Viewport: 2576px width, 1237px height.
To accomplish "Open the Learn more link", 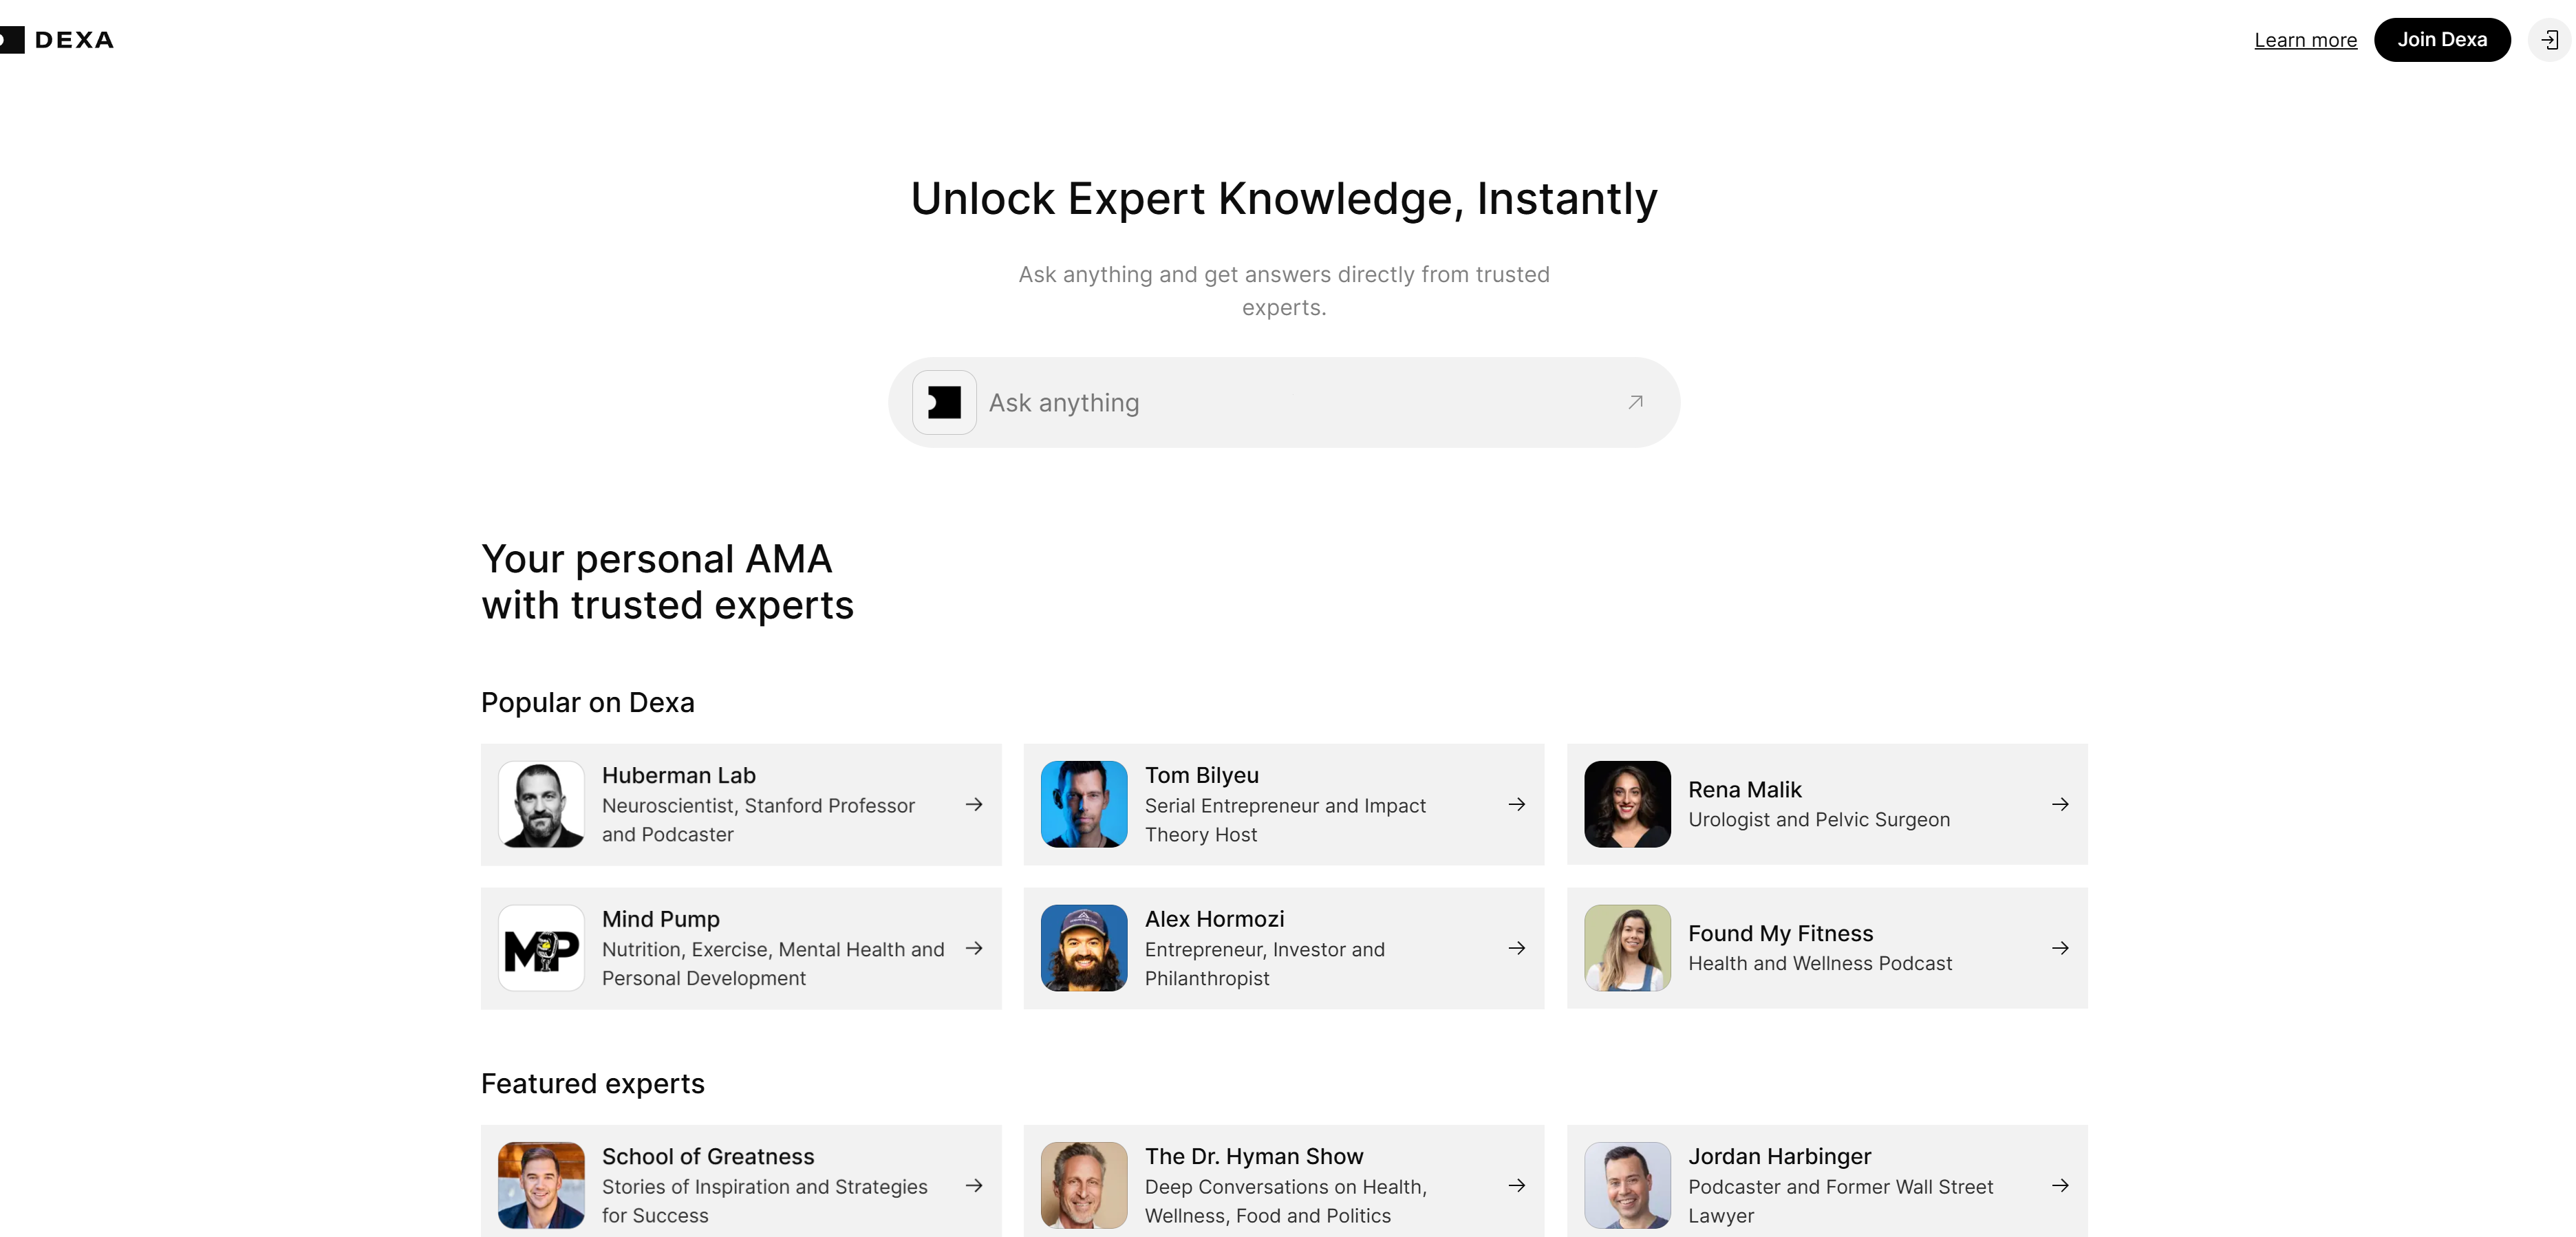I will click(2305, 40).
